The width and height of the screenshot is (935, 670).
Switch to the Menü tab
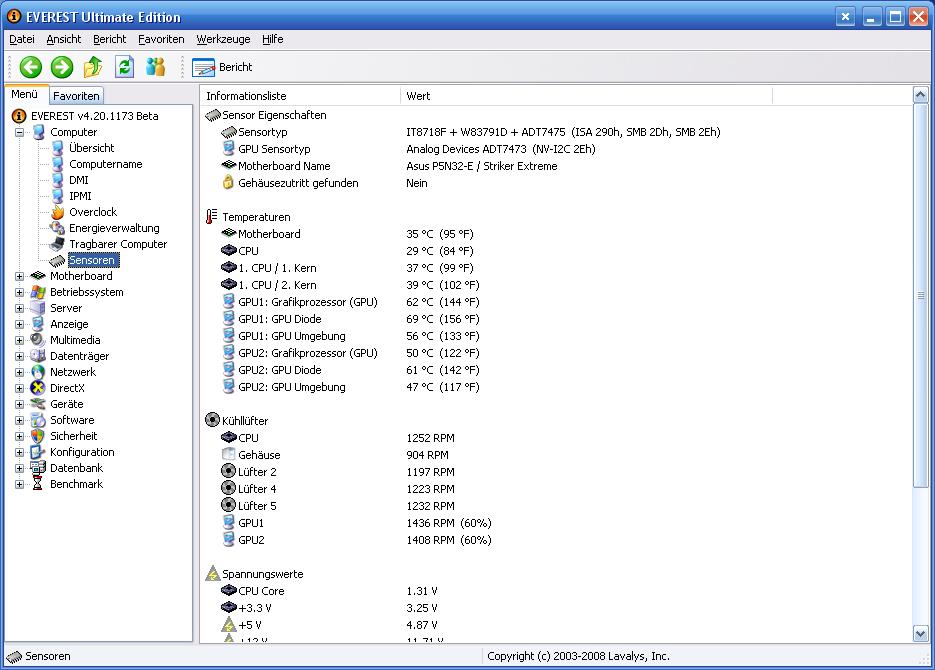pyautogui.click(x=24, y=94)
